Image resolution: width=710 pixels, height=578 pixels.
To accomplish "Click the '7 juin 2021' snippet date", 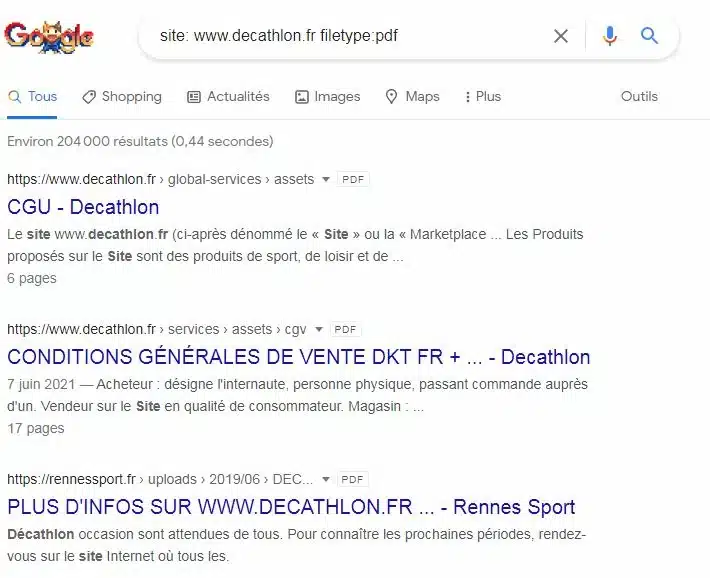I will click(41, 384).
